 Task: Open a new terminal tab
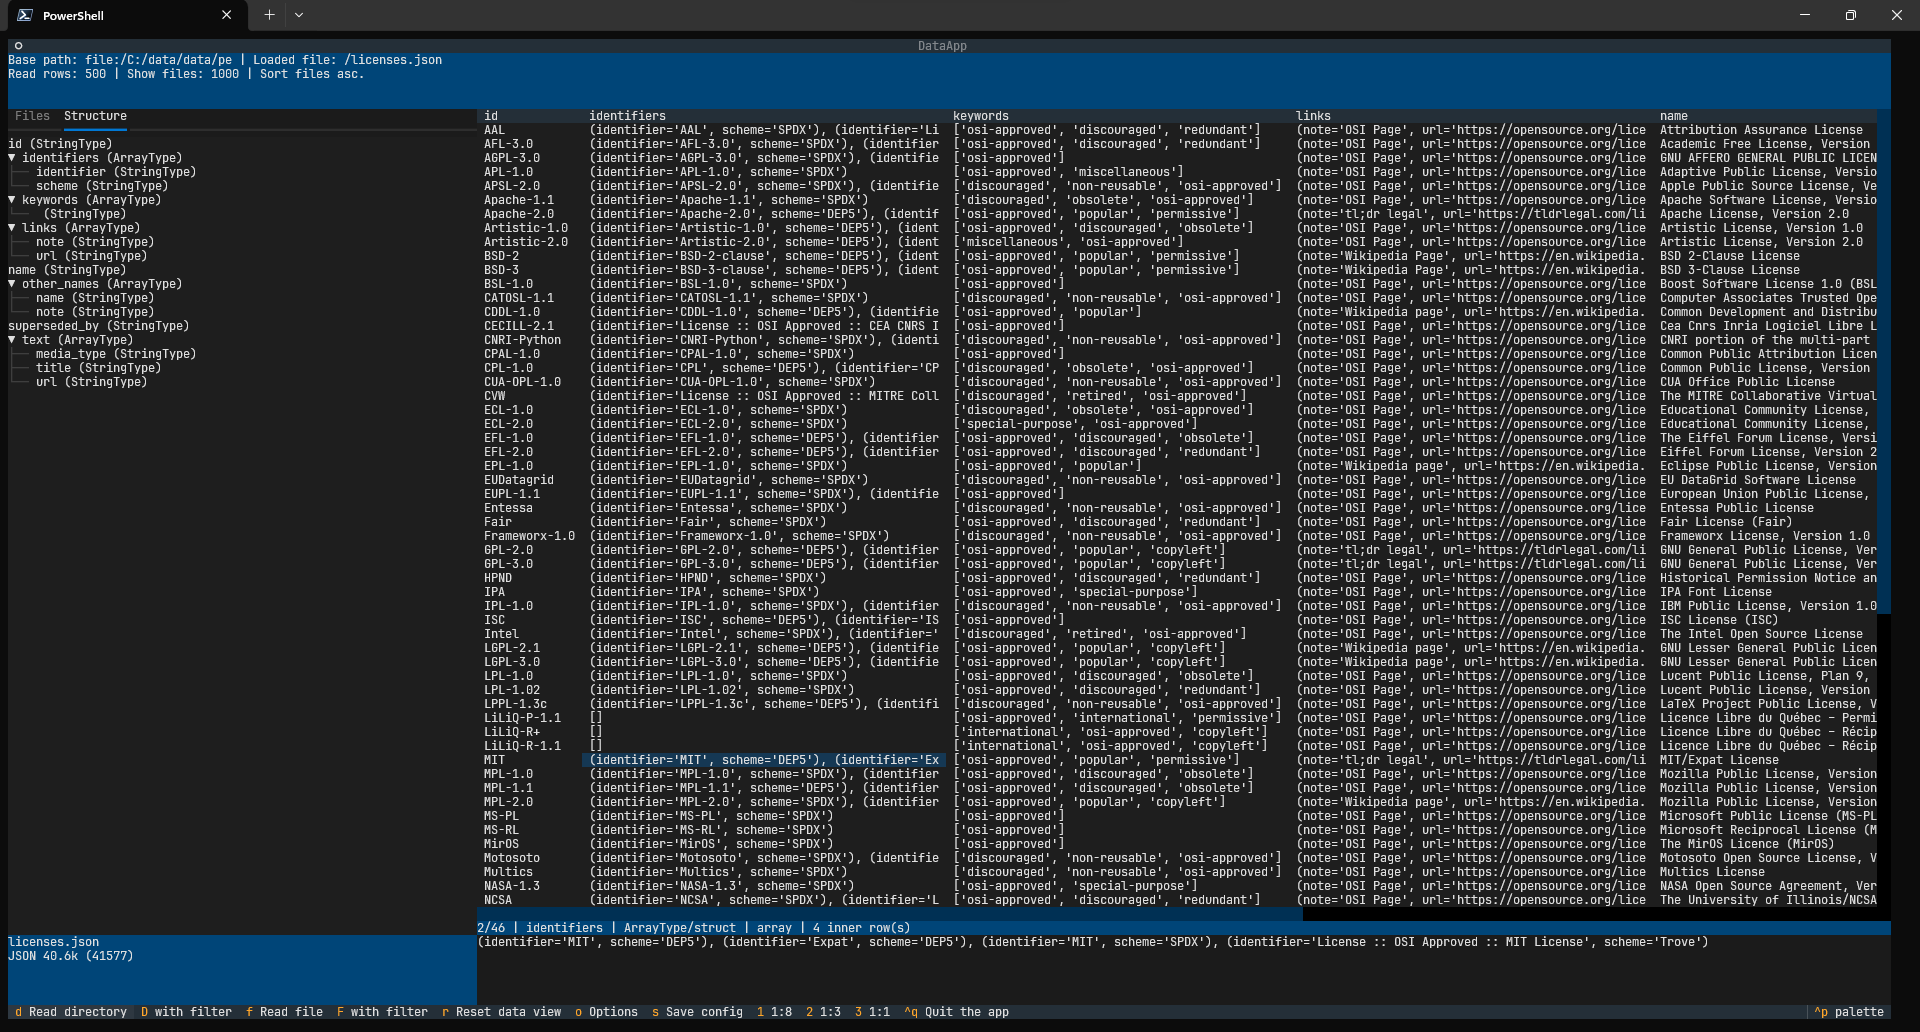click(269, 15)
